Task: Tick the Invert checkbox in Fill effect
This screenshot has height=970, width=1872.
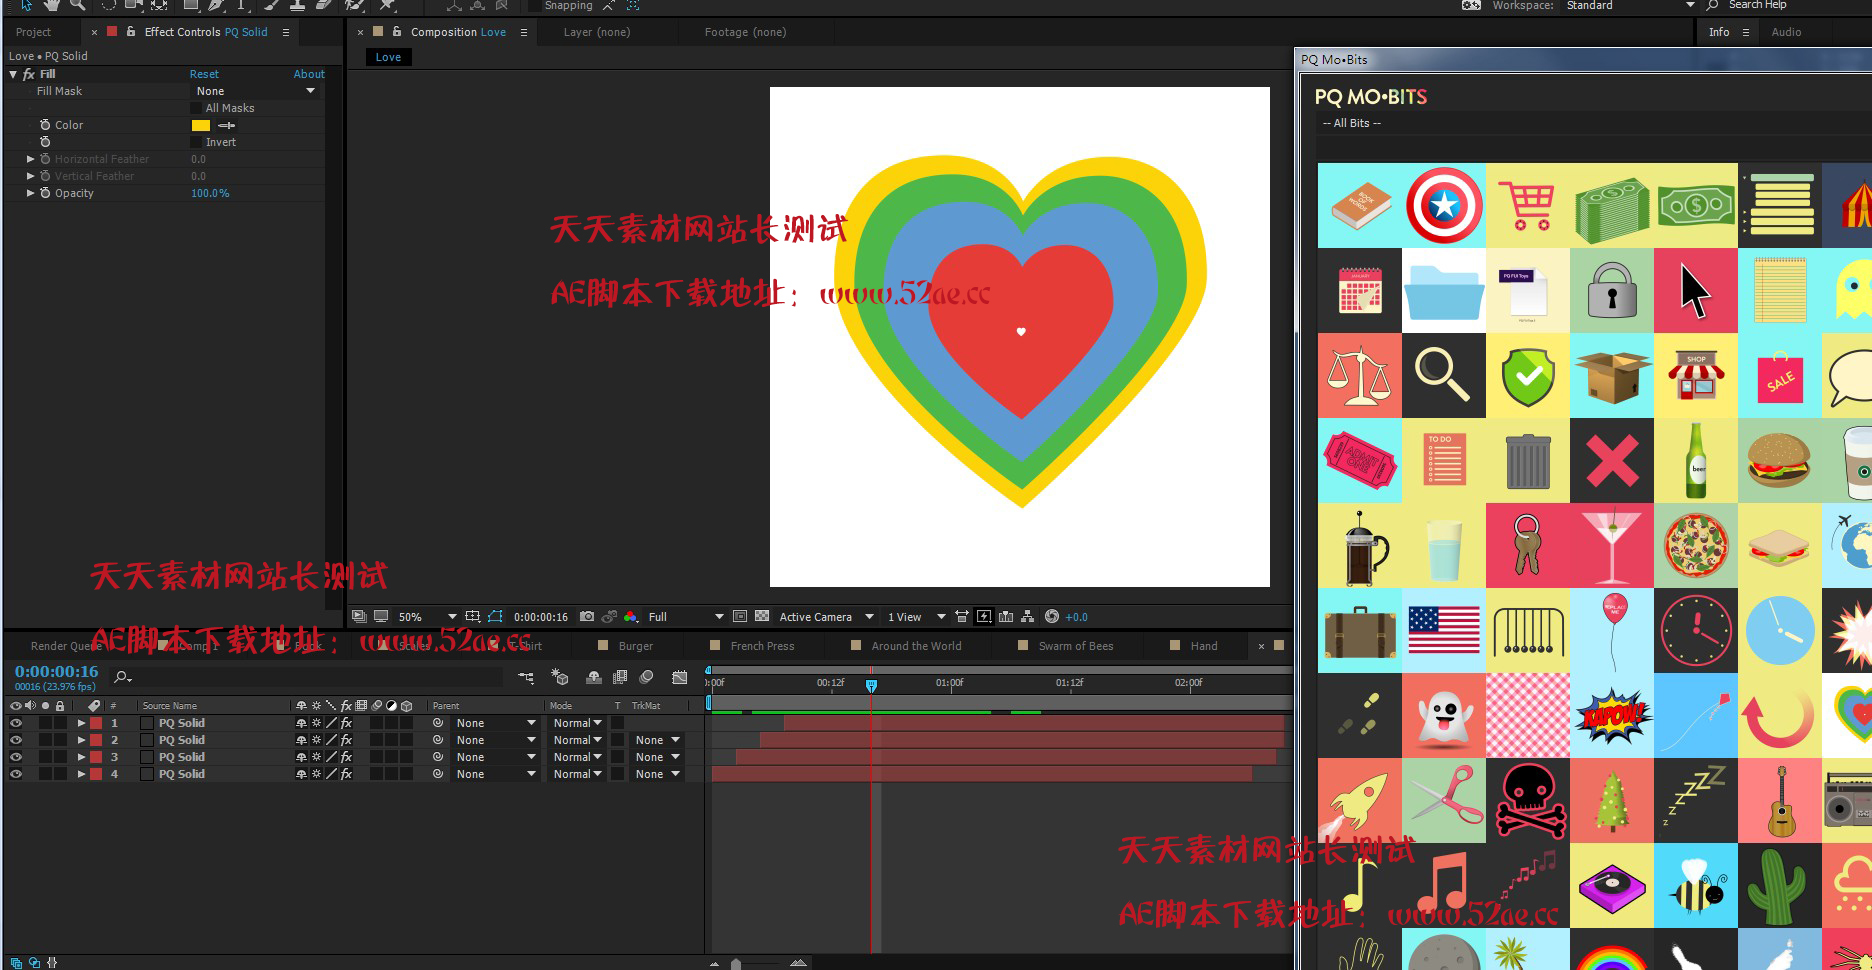Action: (x=196, y=142)
